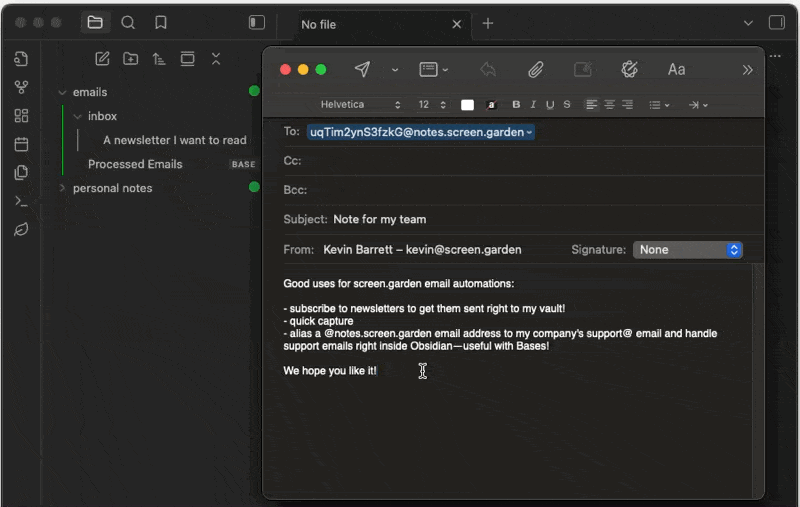This screenshot has width=800, height=507.
Task: Open the file explorer folder icon in Obsidian
Action: pos(95,22)
